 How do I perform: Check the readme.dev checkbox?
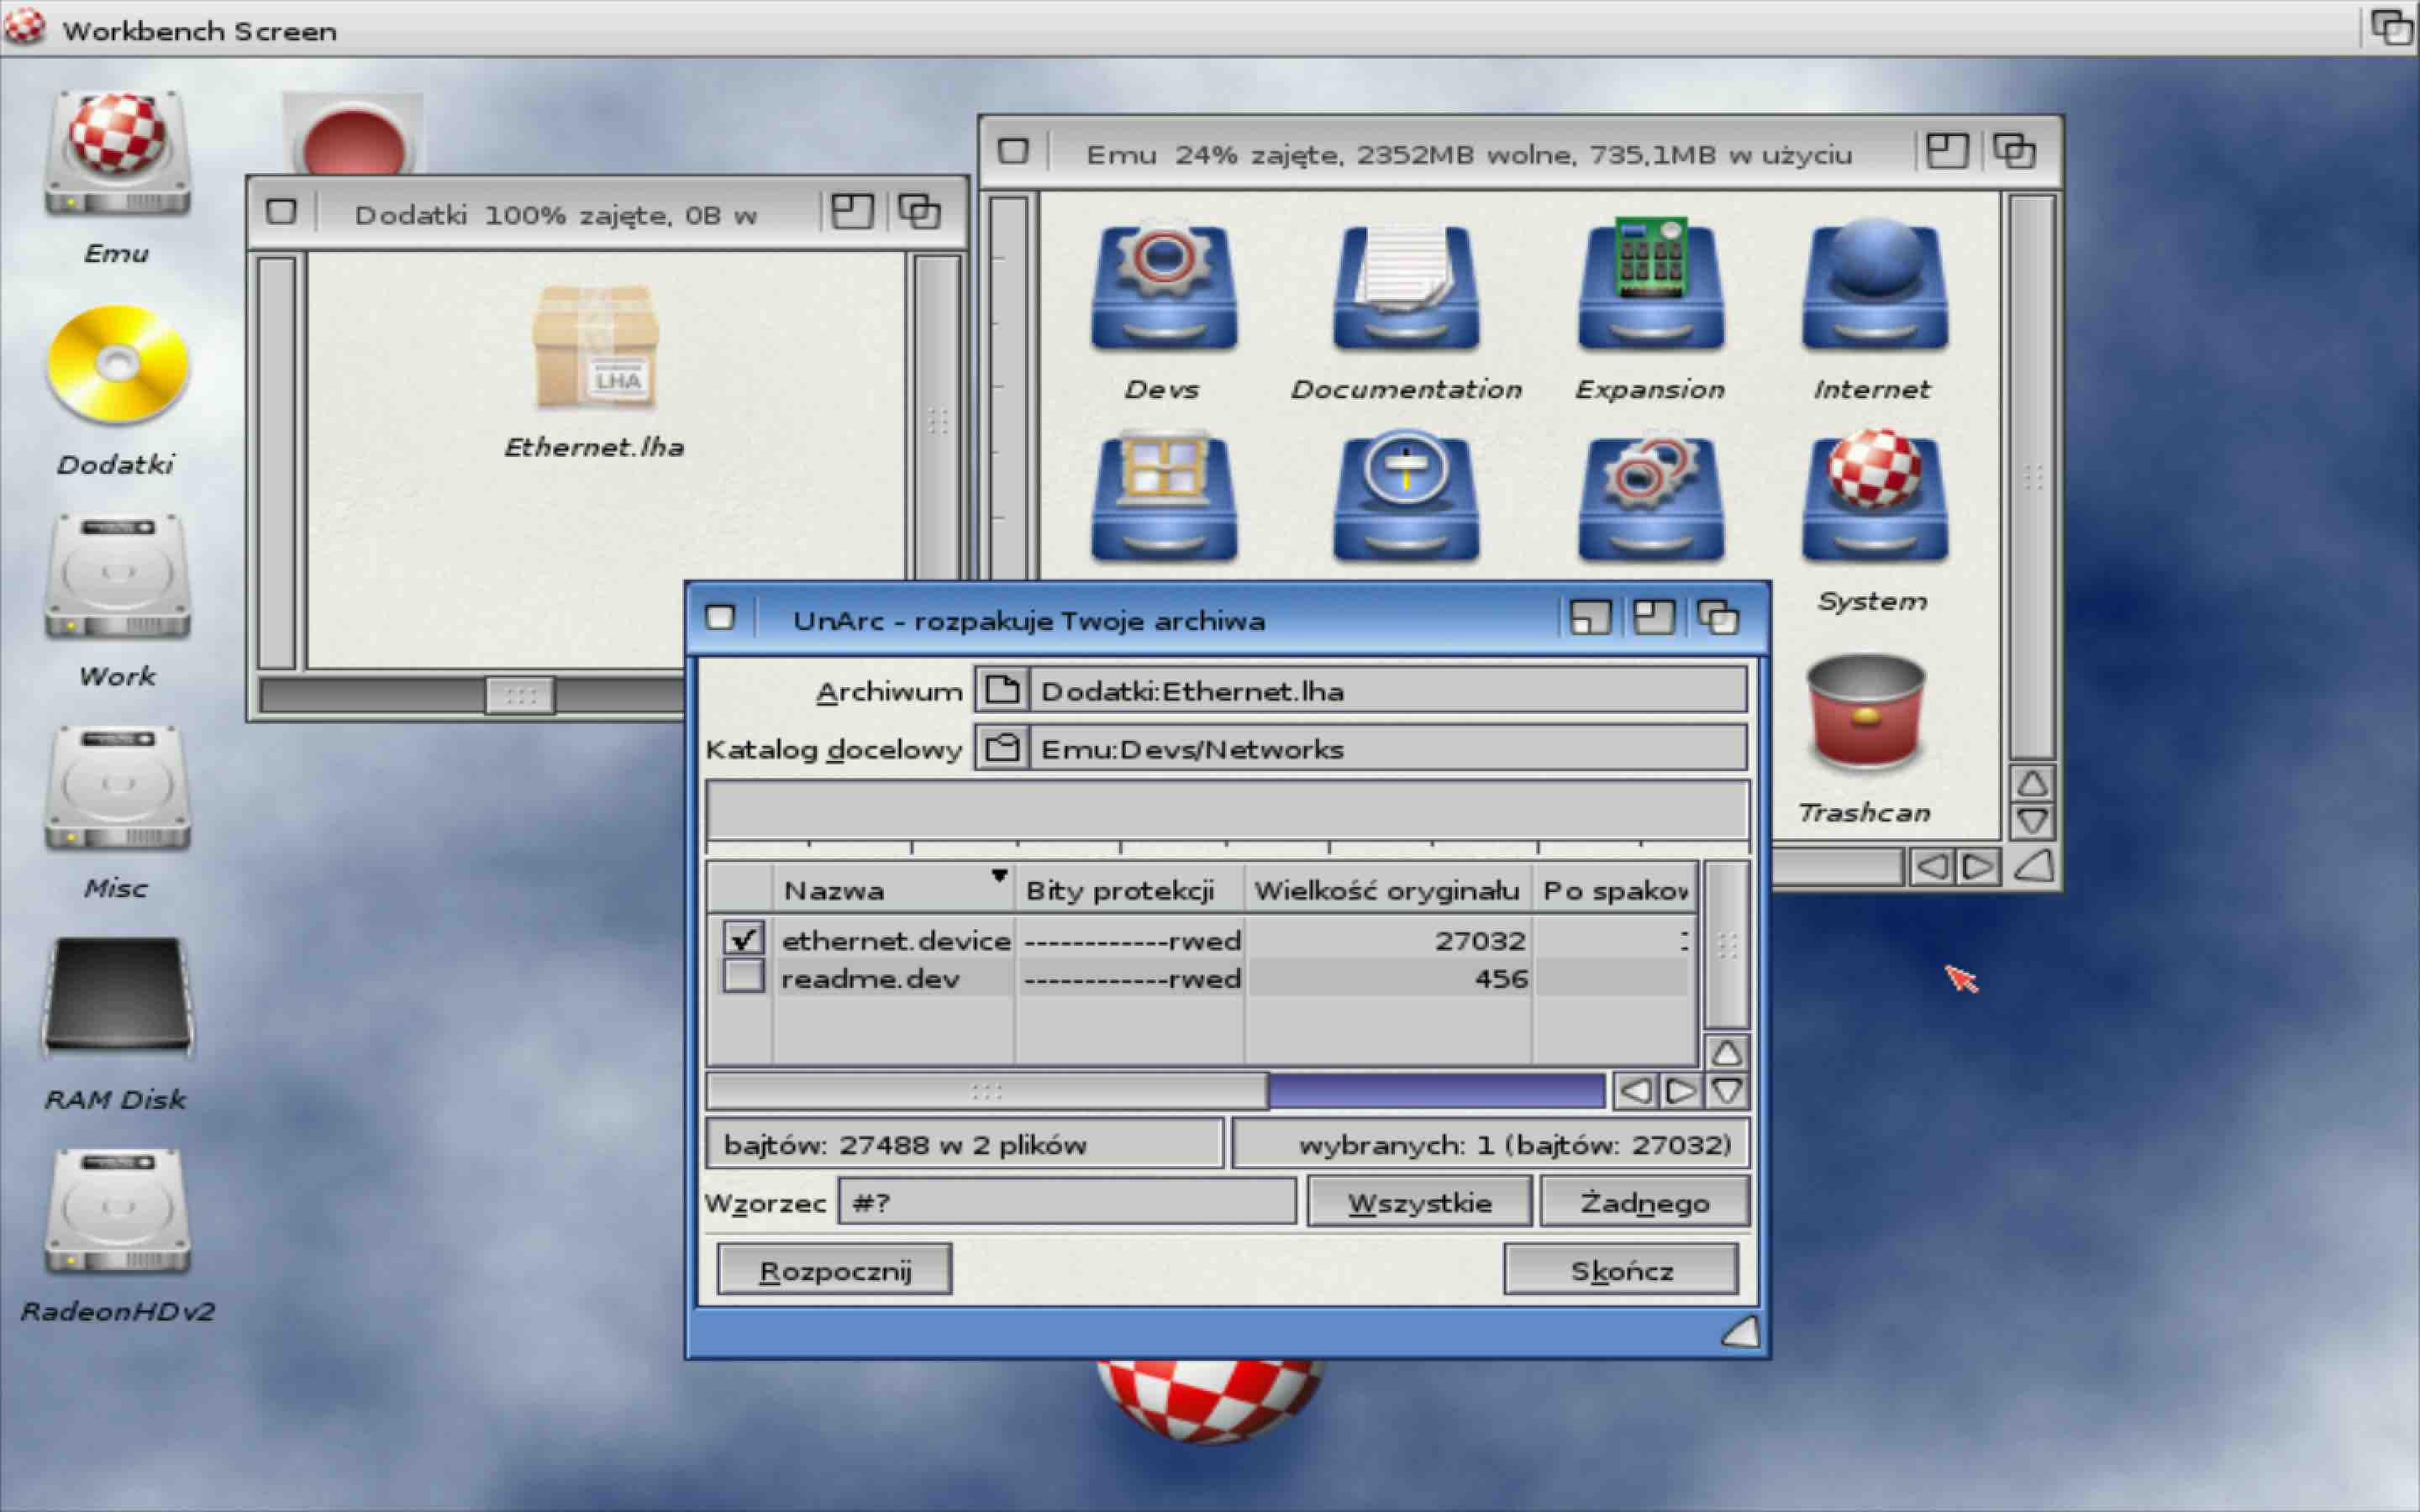tap(743, 976)
